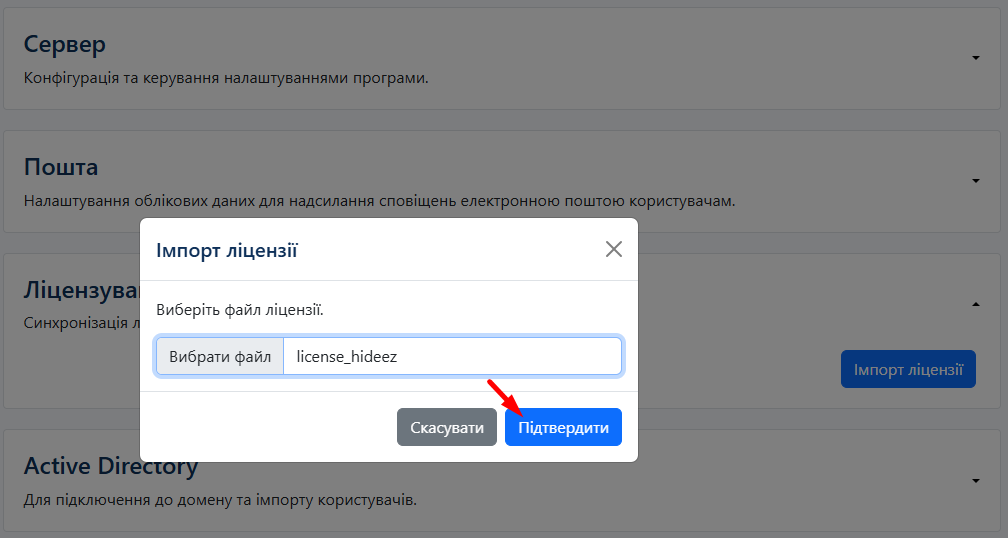The width and height of the screenshot is (1008, 538).
Task: Click the Синхронізація text under Ліцензування
Action: (x=80, y=323)
